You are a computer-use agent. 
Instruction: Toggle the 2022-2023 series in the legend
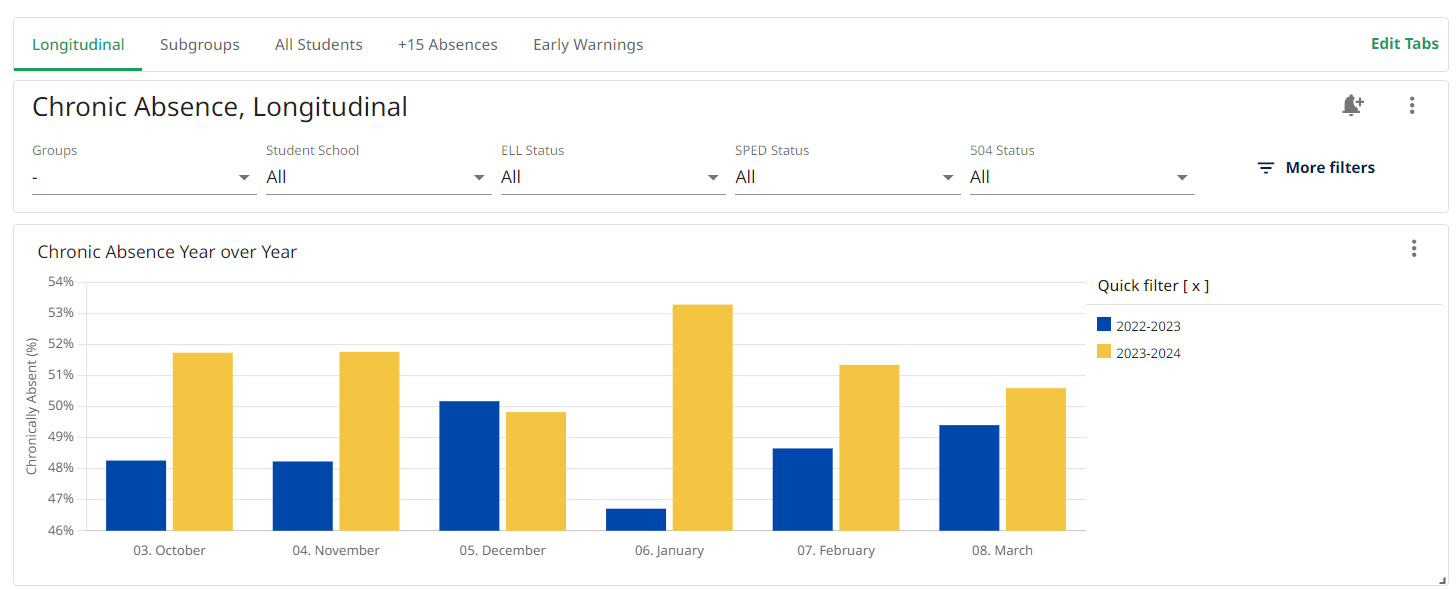(x=1149, y=325)
